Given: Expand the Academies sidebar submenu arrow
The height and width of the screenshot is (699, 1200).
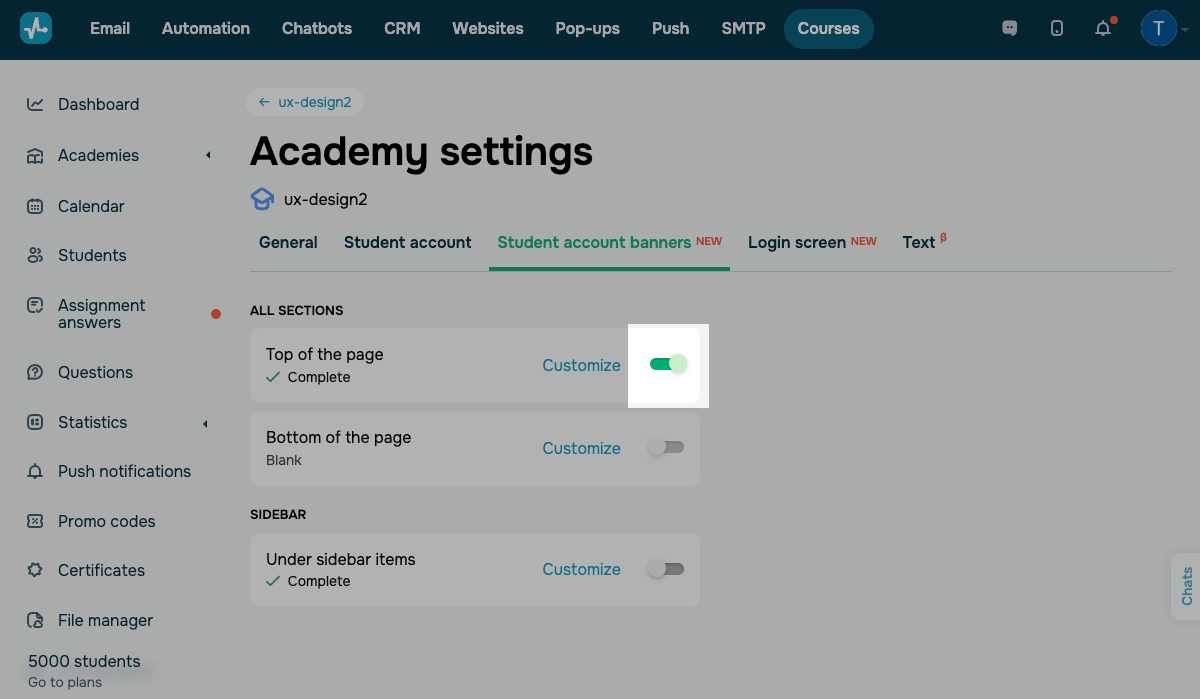Looking at the screenshot, I should (x=208, y=155).
